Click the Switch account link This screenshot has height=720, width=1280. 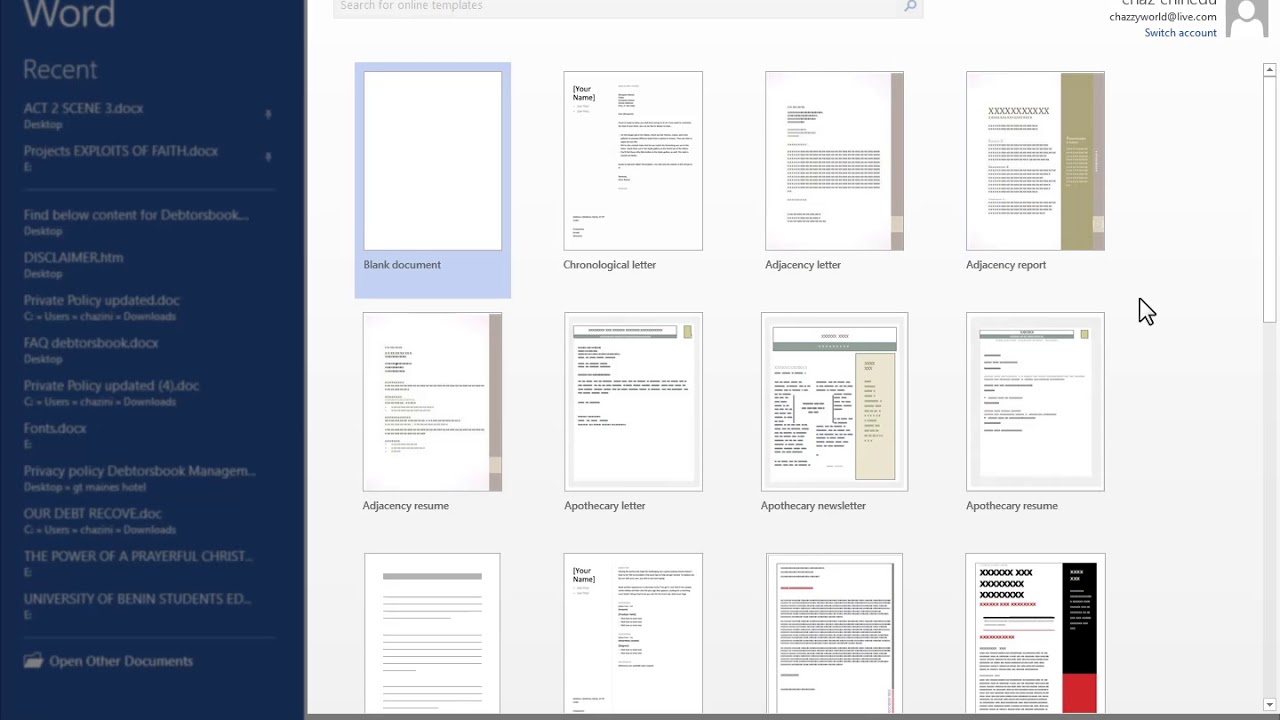click(x=1180, y=33)
